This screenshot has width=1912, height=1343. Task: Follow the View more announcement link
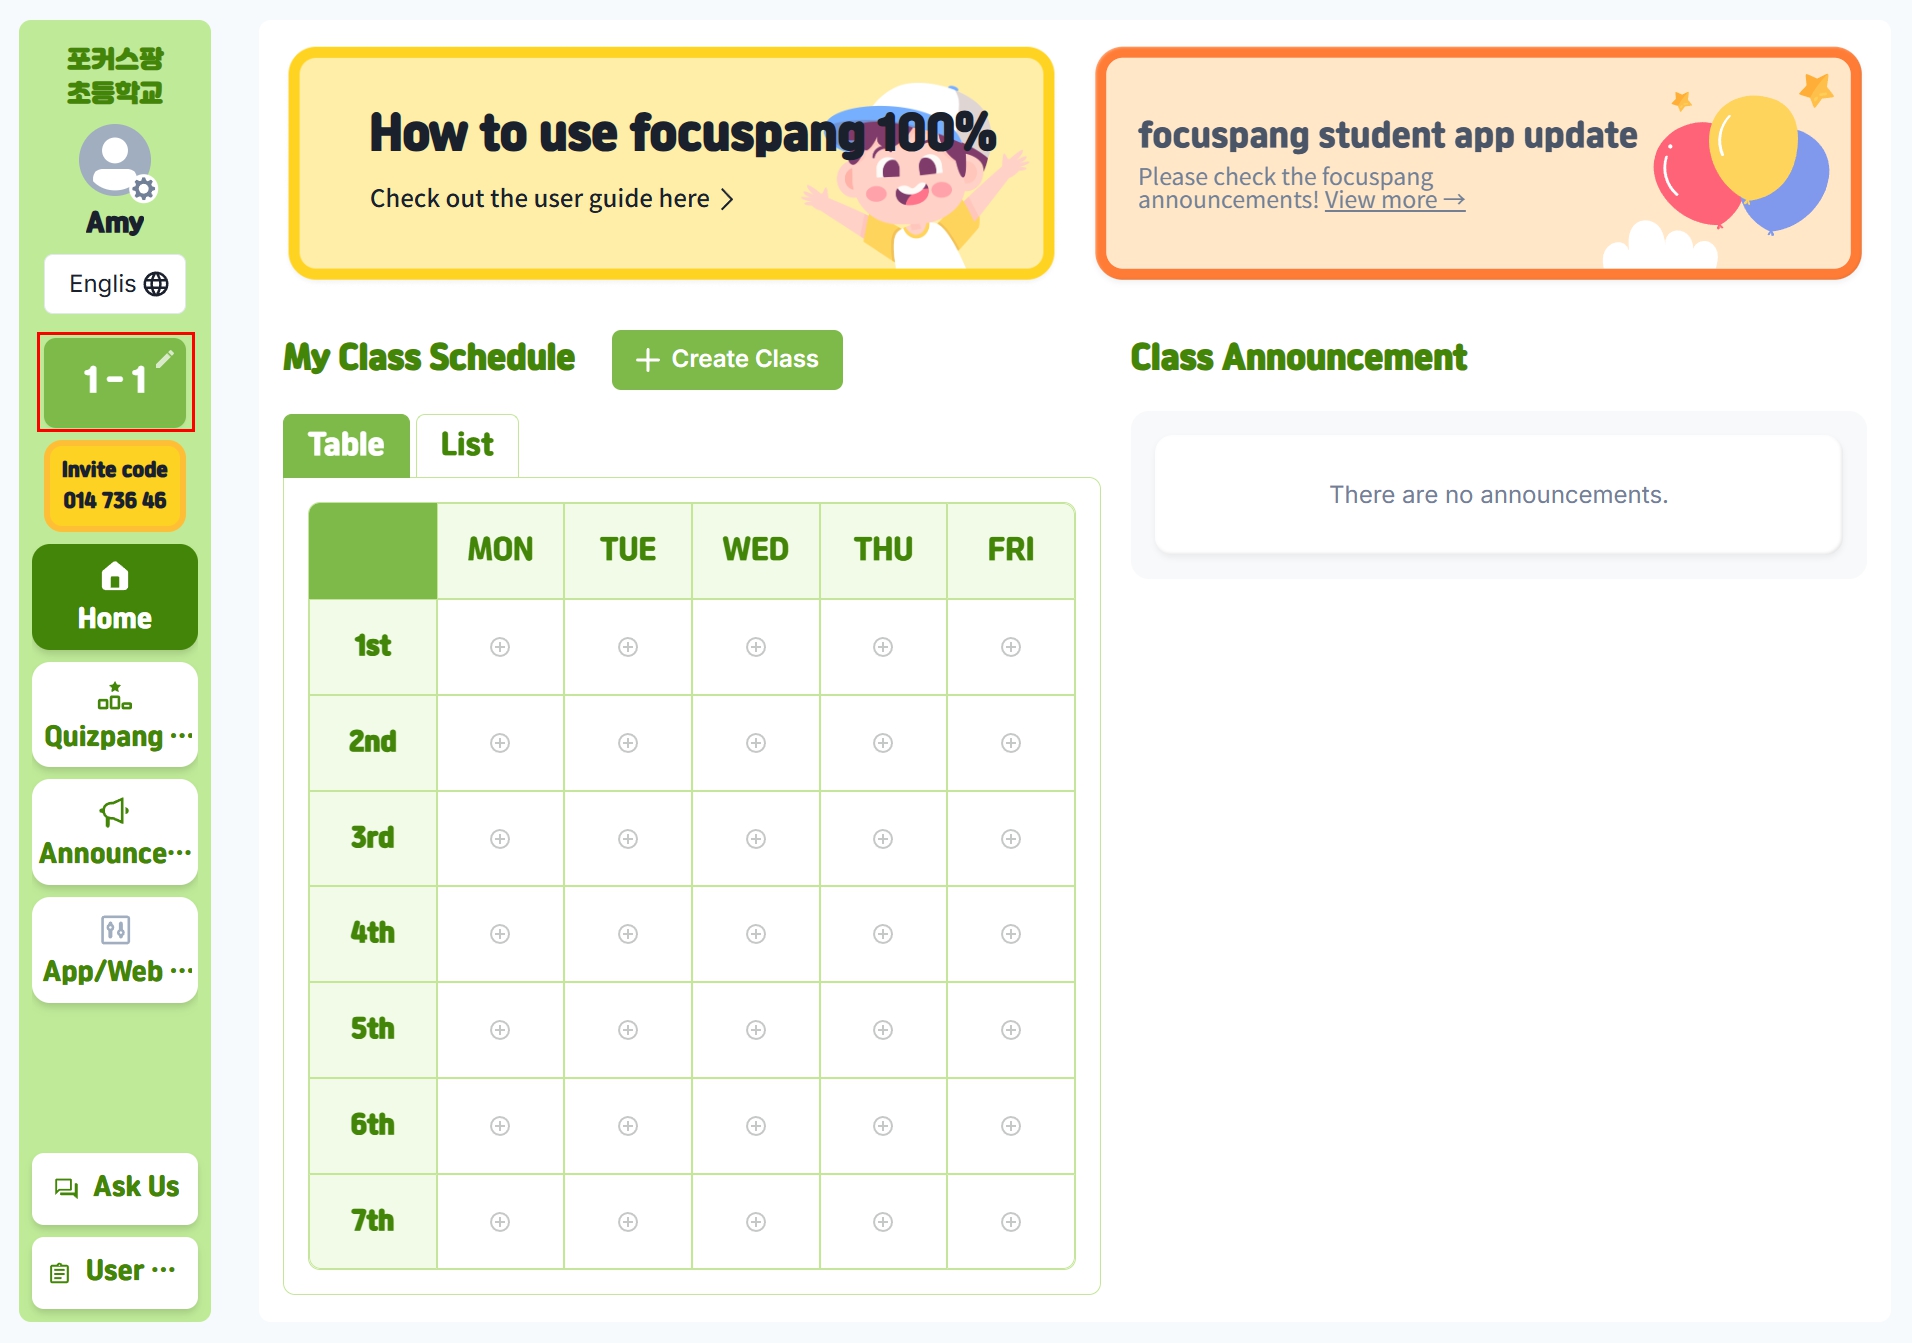[1395, 200]
